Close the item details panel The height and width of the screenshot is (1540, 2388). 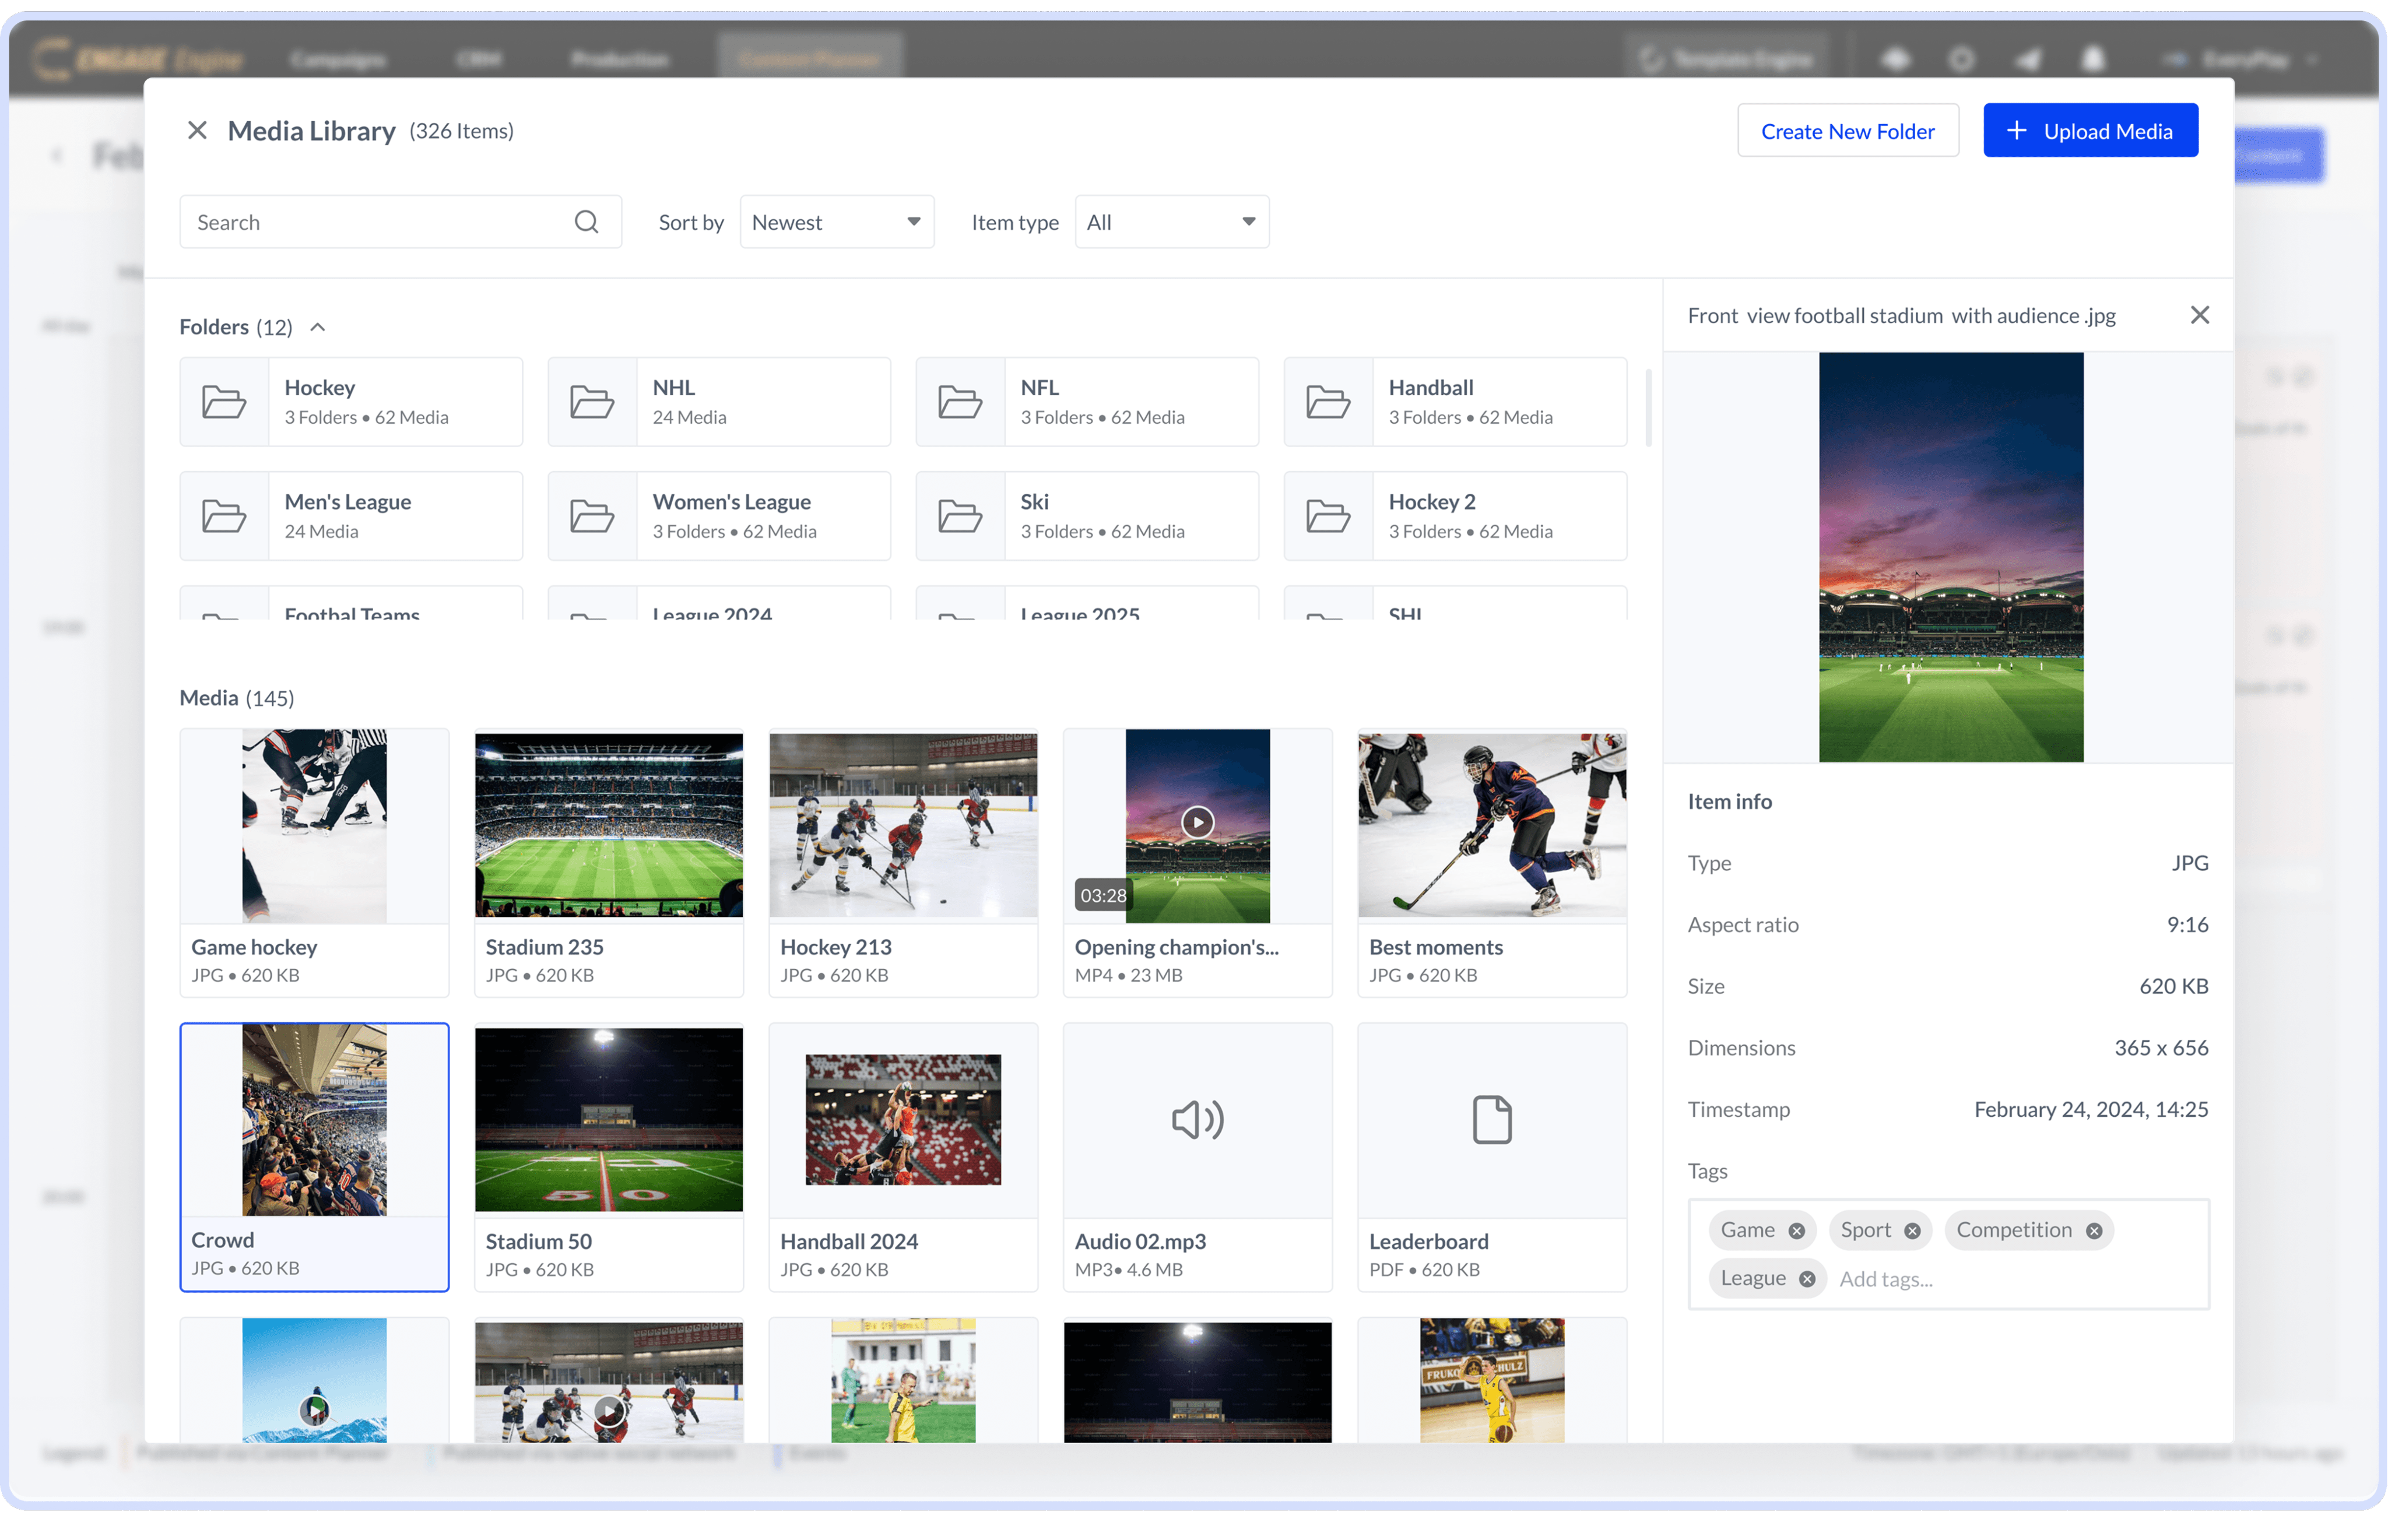pyautogui.click(x=2199, y=316)
